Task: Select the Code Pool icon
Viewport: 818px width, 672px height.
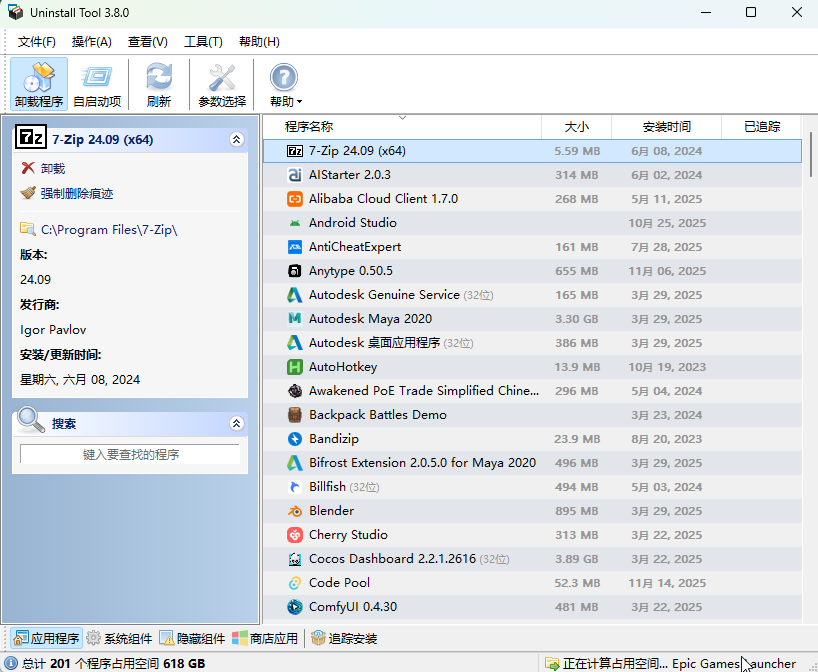Action: [x=295, y=583]
